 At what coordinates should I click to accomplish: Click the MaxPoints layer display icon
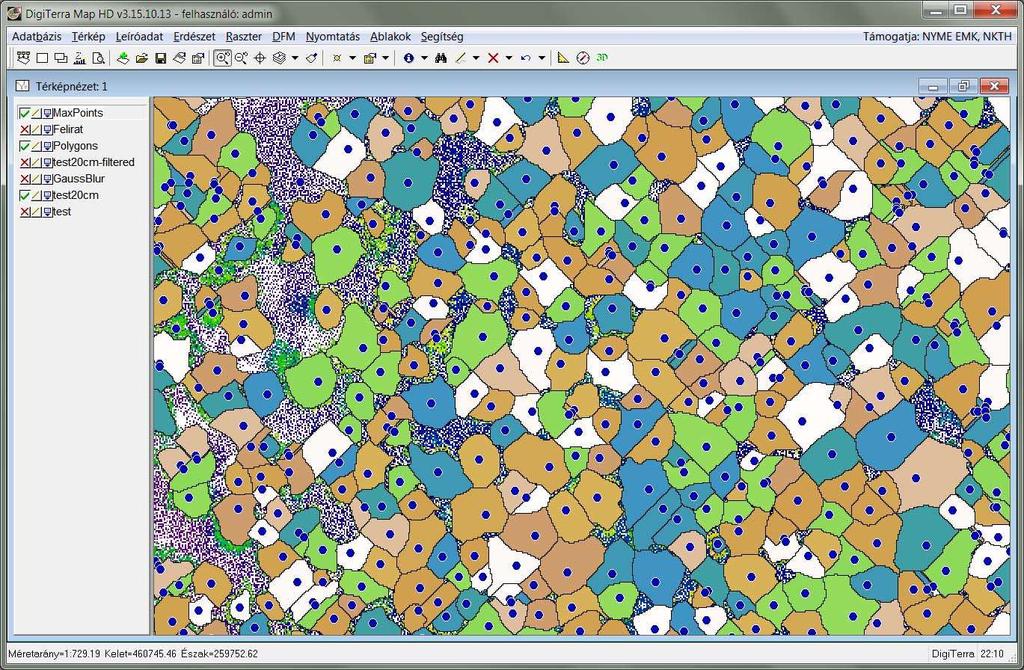click(48, 113)
